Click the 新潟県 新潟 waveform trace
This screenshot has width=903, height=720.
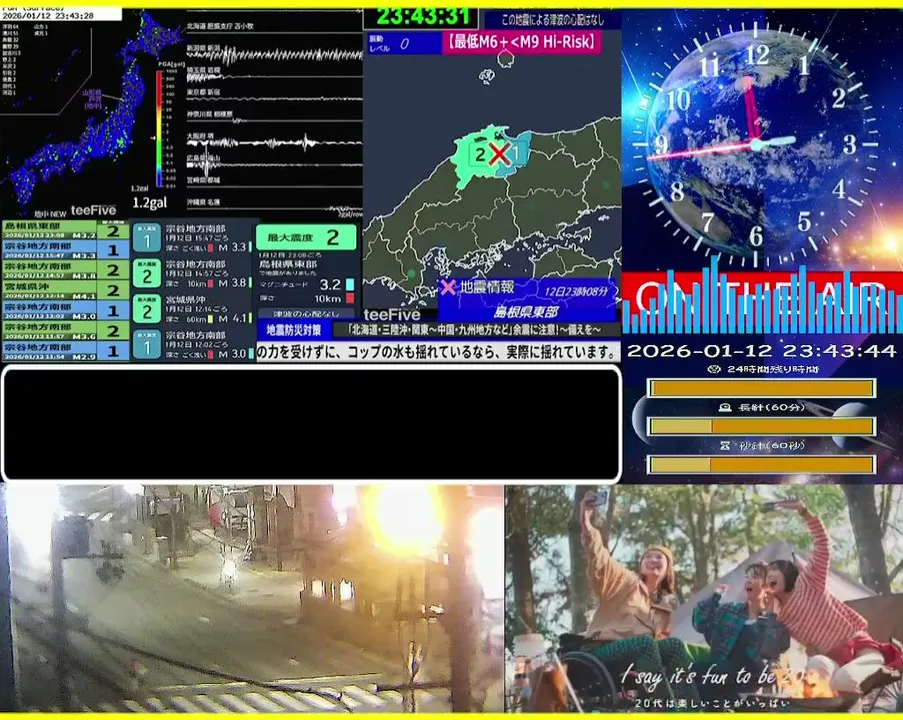tap(275, 55)
